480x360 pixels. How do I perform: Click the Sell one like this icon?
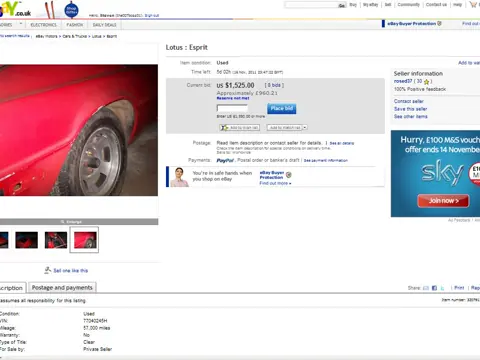coord(48,270)
